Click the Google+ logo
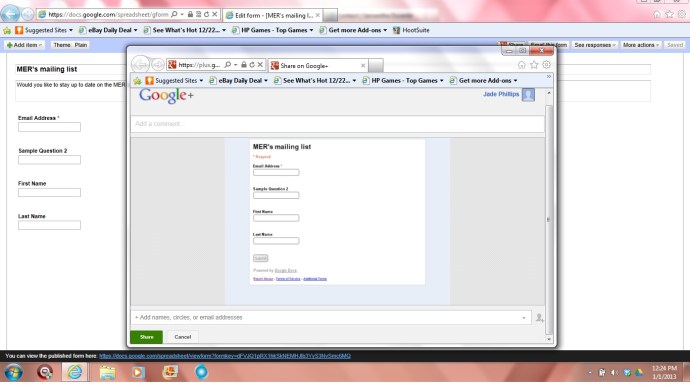The width and height of the screenshot is (690, 387). click(x=166, y=95)
